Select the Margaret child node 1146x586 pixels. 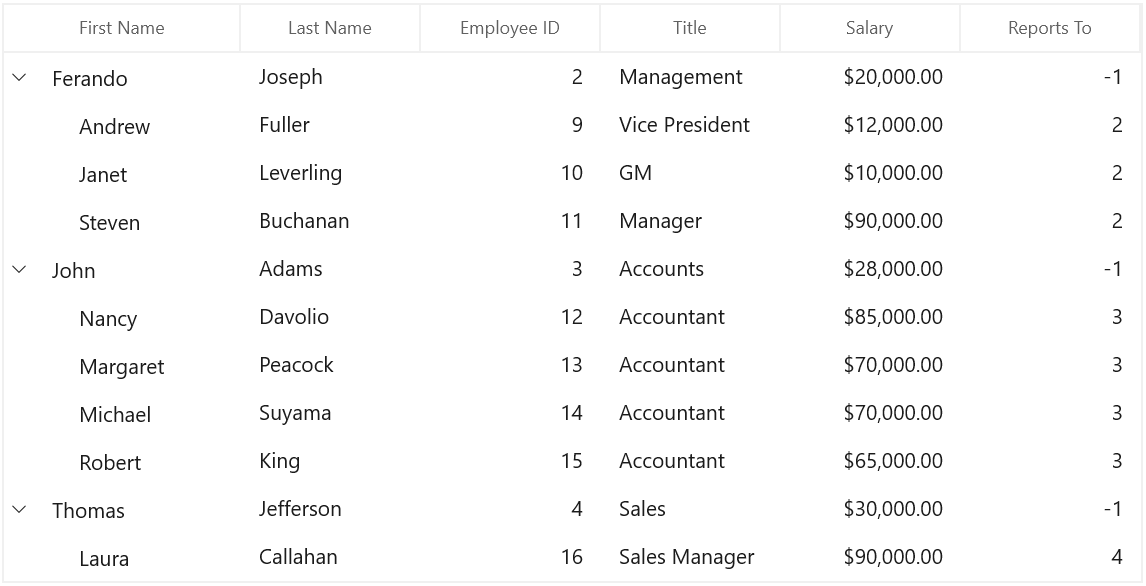tap(122, 367)
